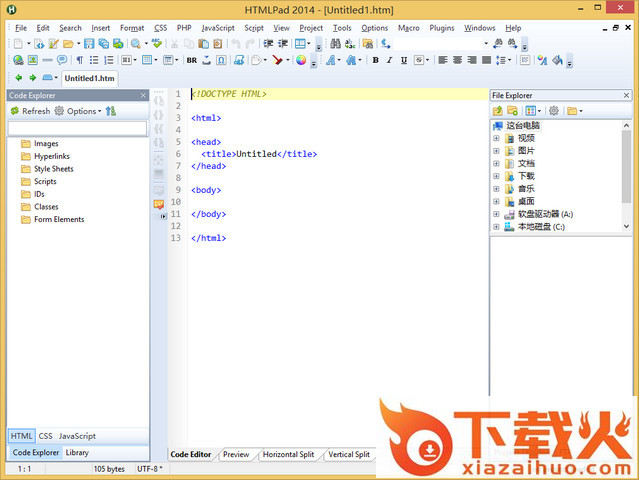Expand the 文档 folder node
639x480 pixels.
(496, 163)
